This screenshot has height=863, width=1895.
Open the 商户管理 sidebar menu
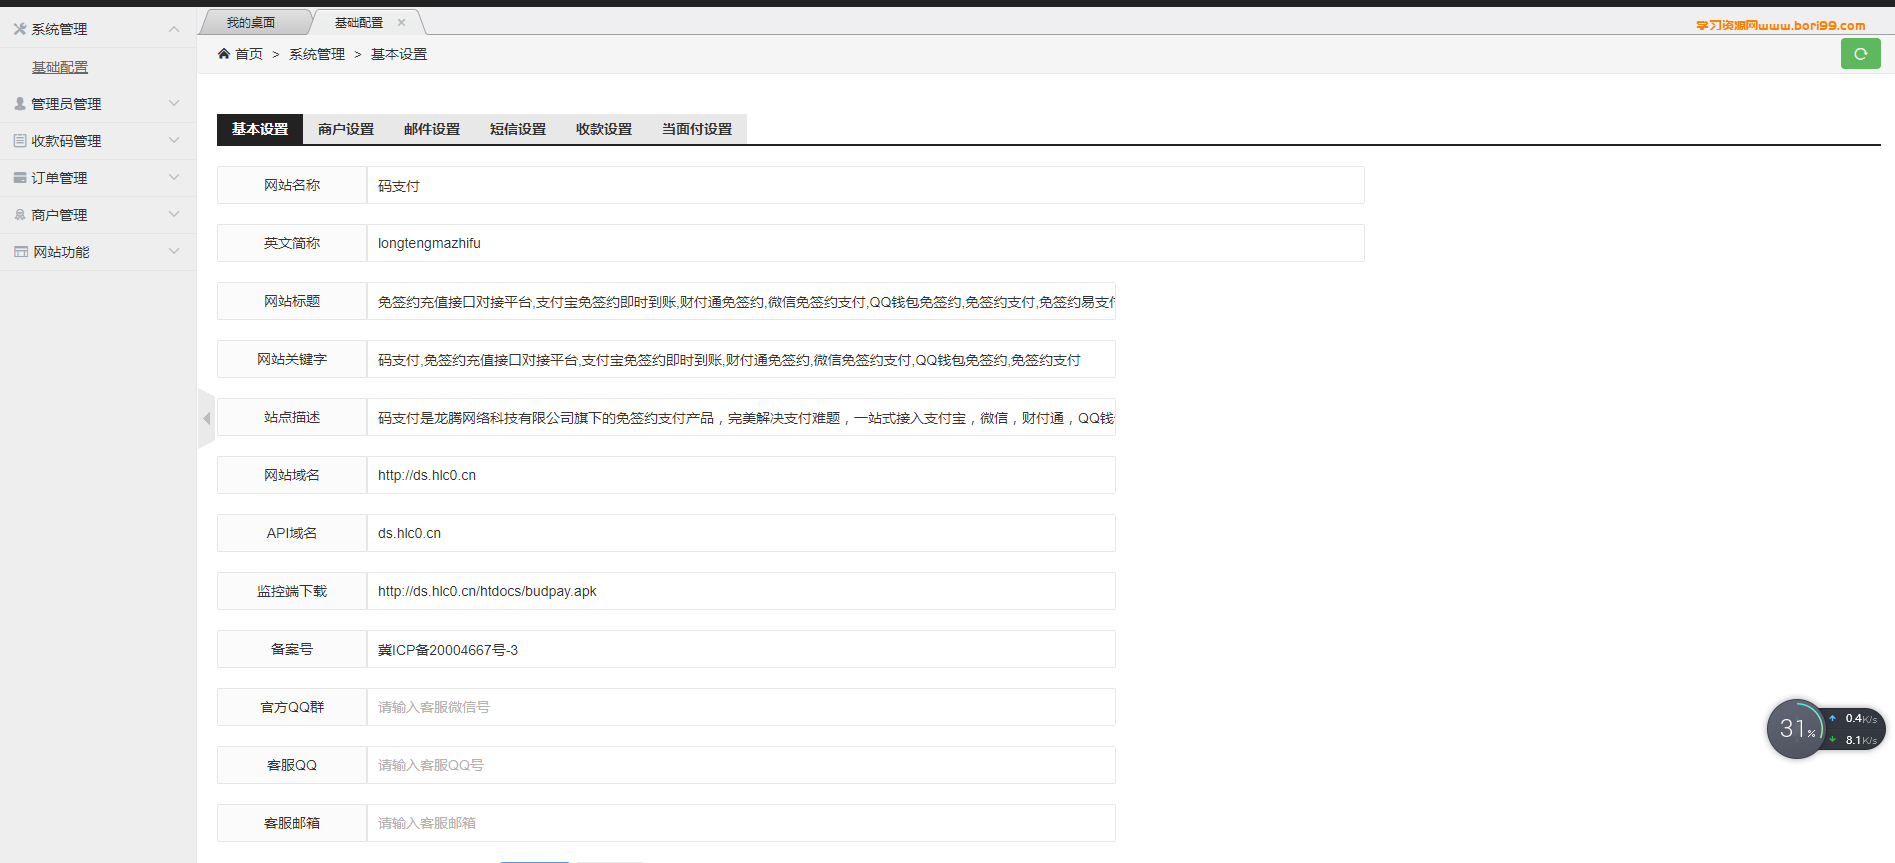point(98,215)
